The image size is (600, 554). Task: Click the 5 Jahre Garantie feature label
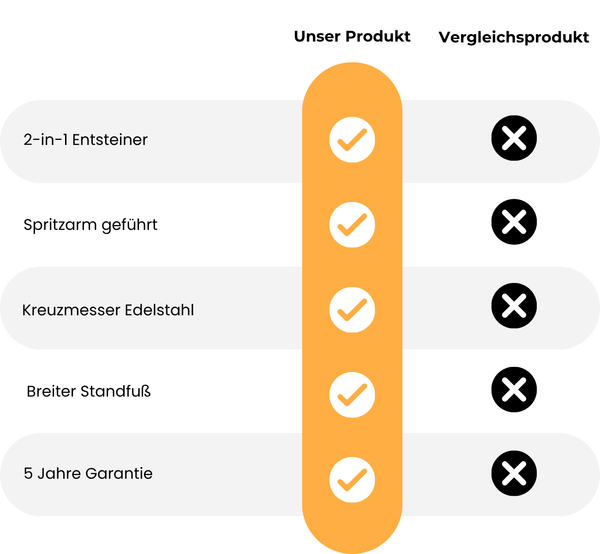tap(88, 473)
